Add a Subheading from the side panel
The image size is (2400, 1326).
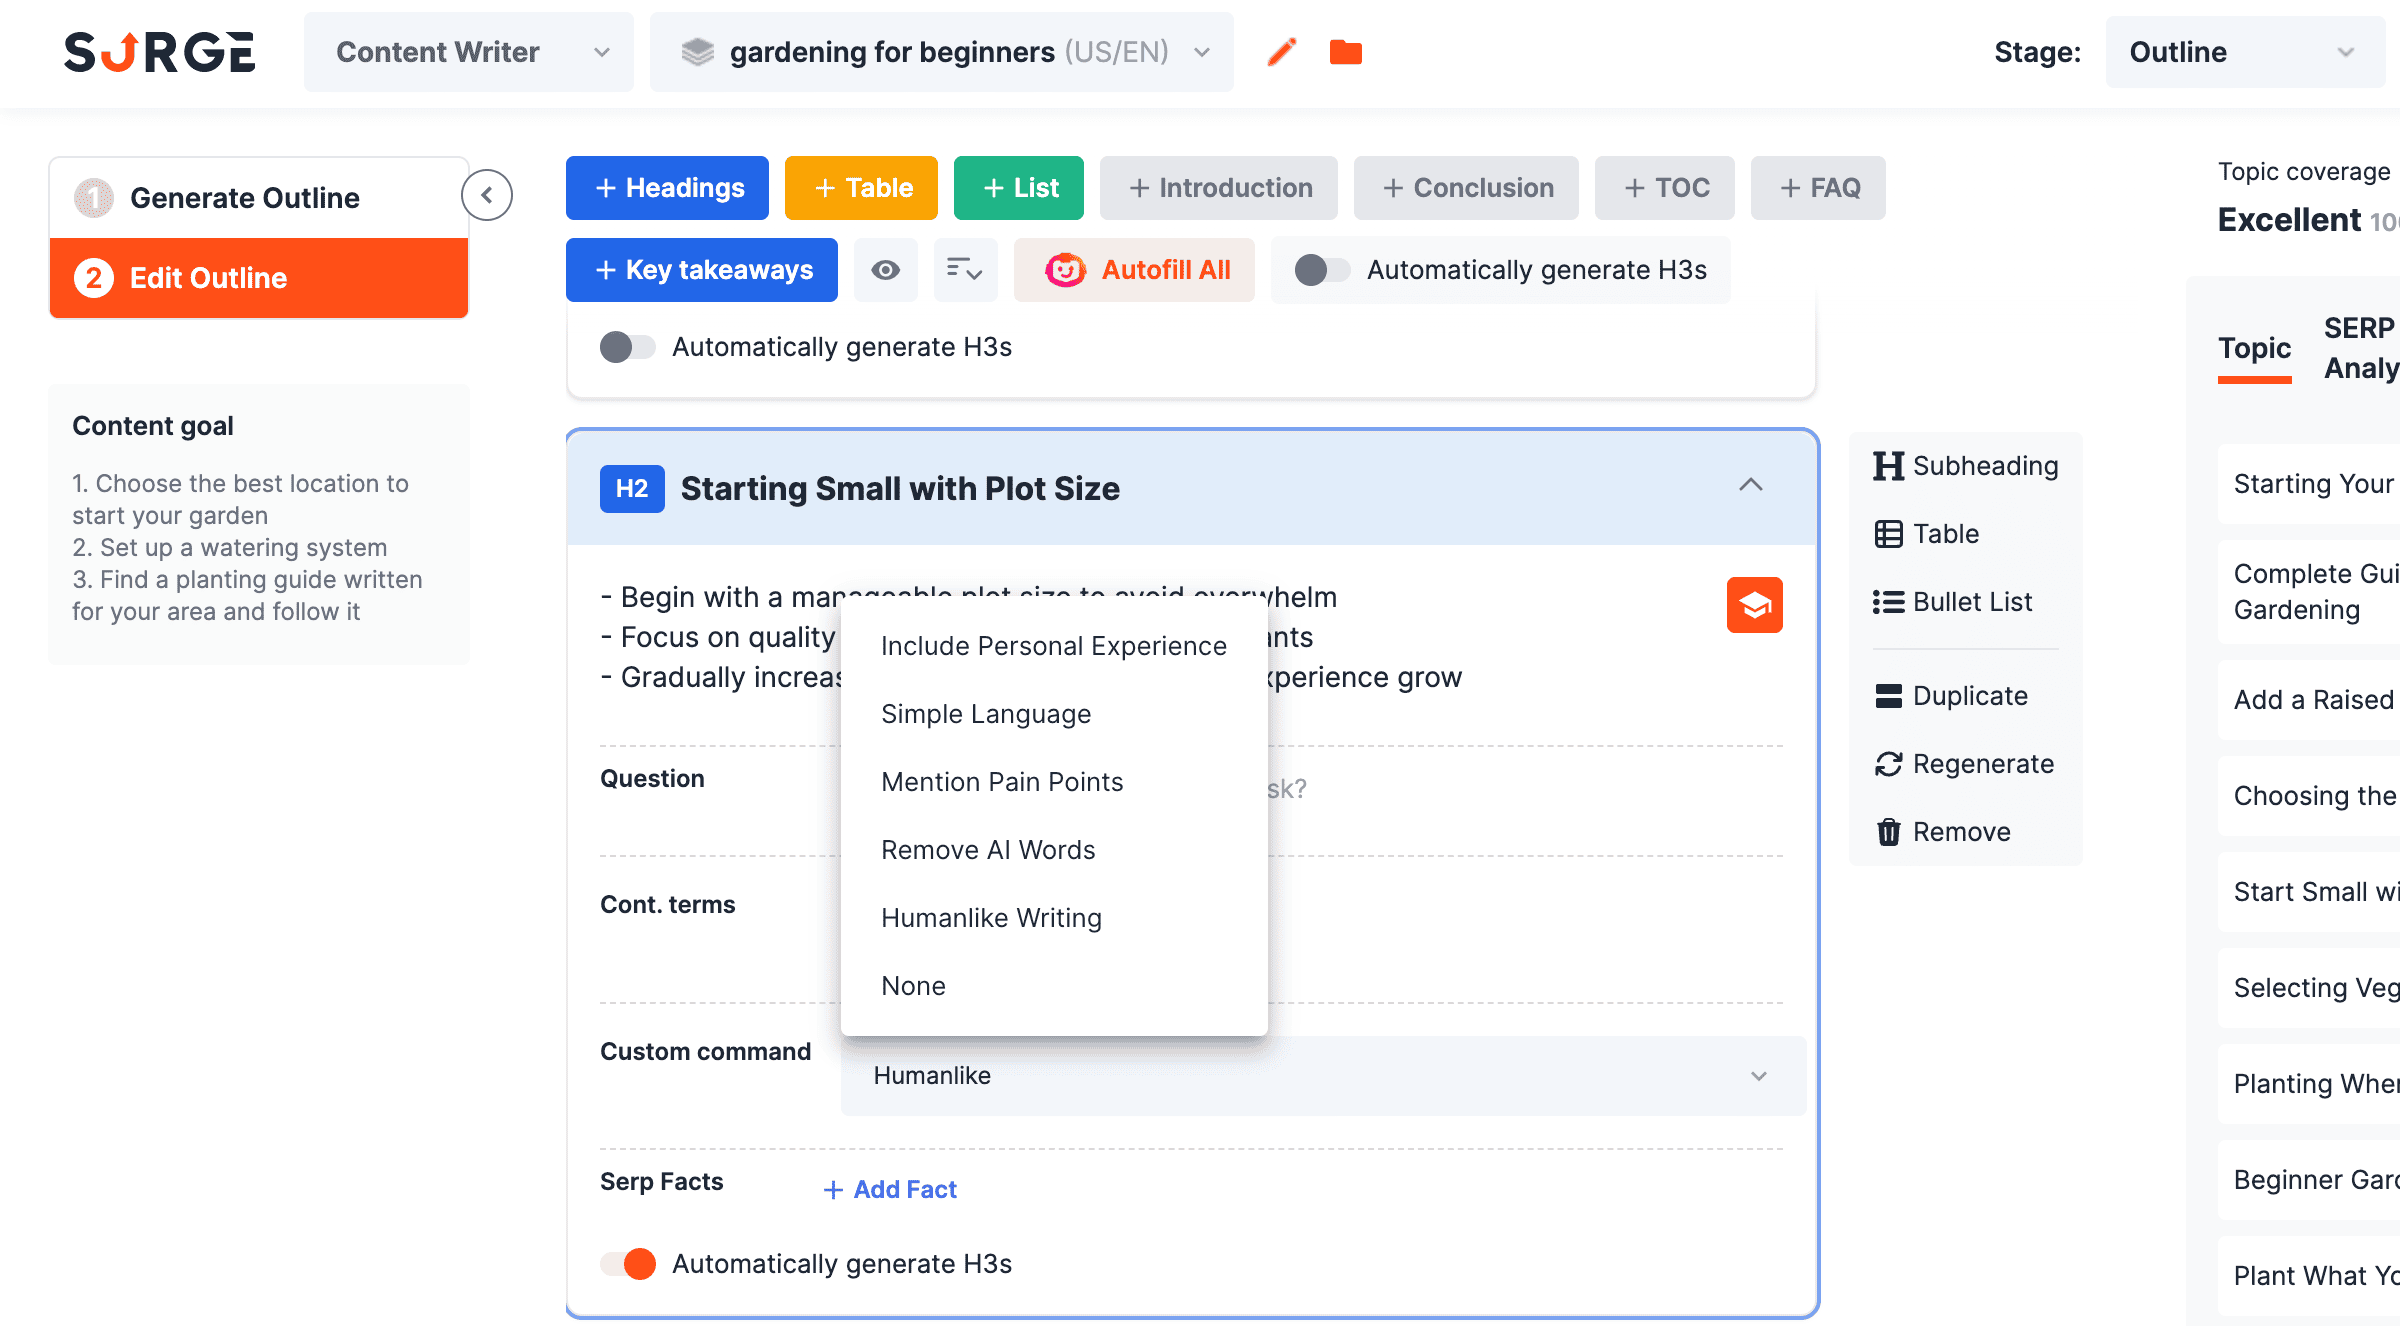pyautogui.click(x=1965, y=466)
